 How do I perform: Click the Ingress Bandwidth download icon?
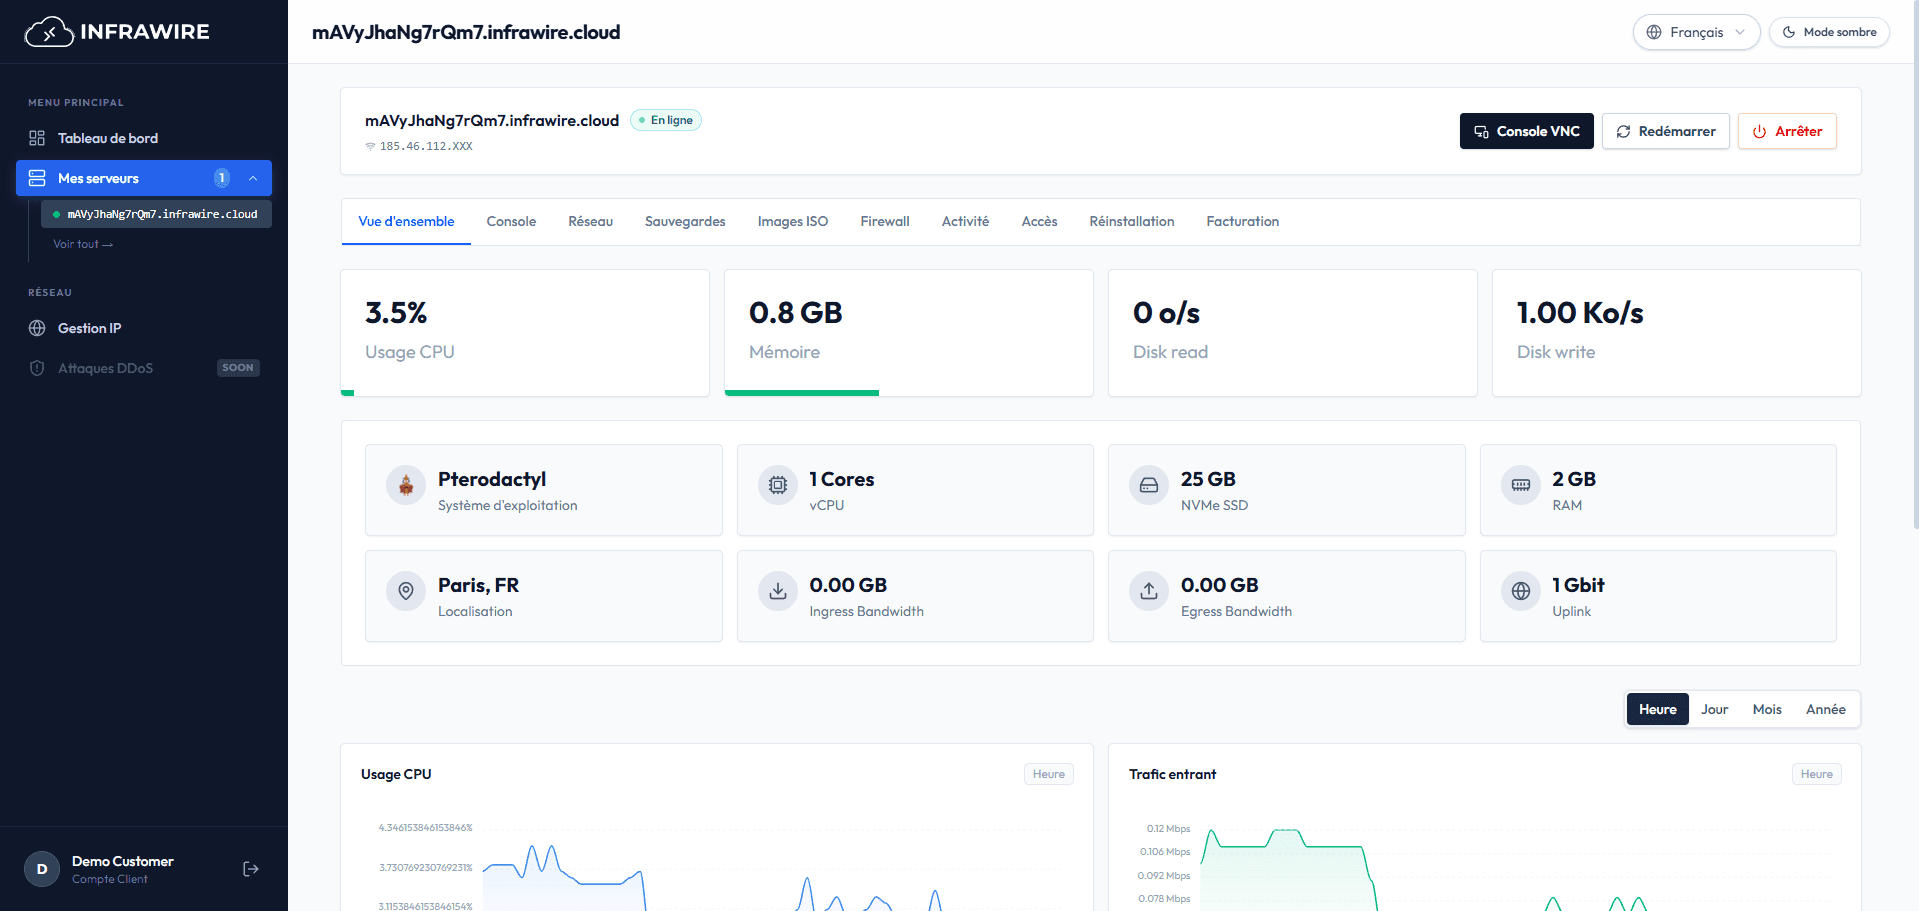click(777, 592)
